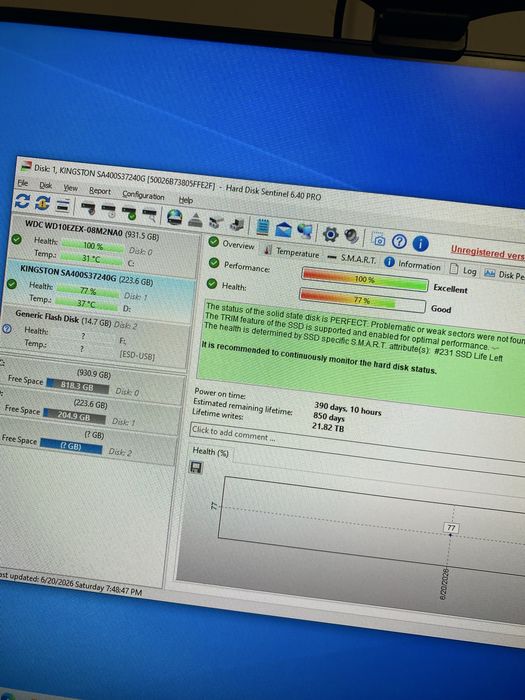Click the last updated status bar text

pyautogui.click(x=71, y=584)
